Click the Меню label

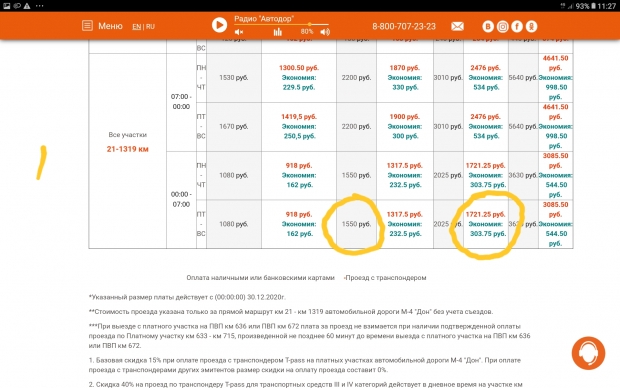[x=110, y=26]
